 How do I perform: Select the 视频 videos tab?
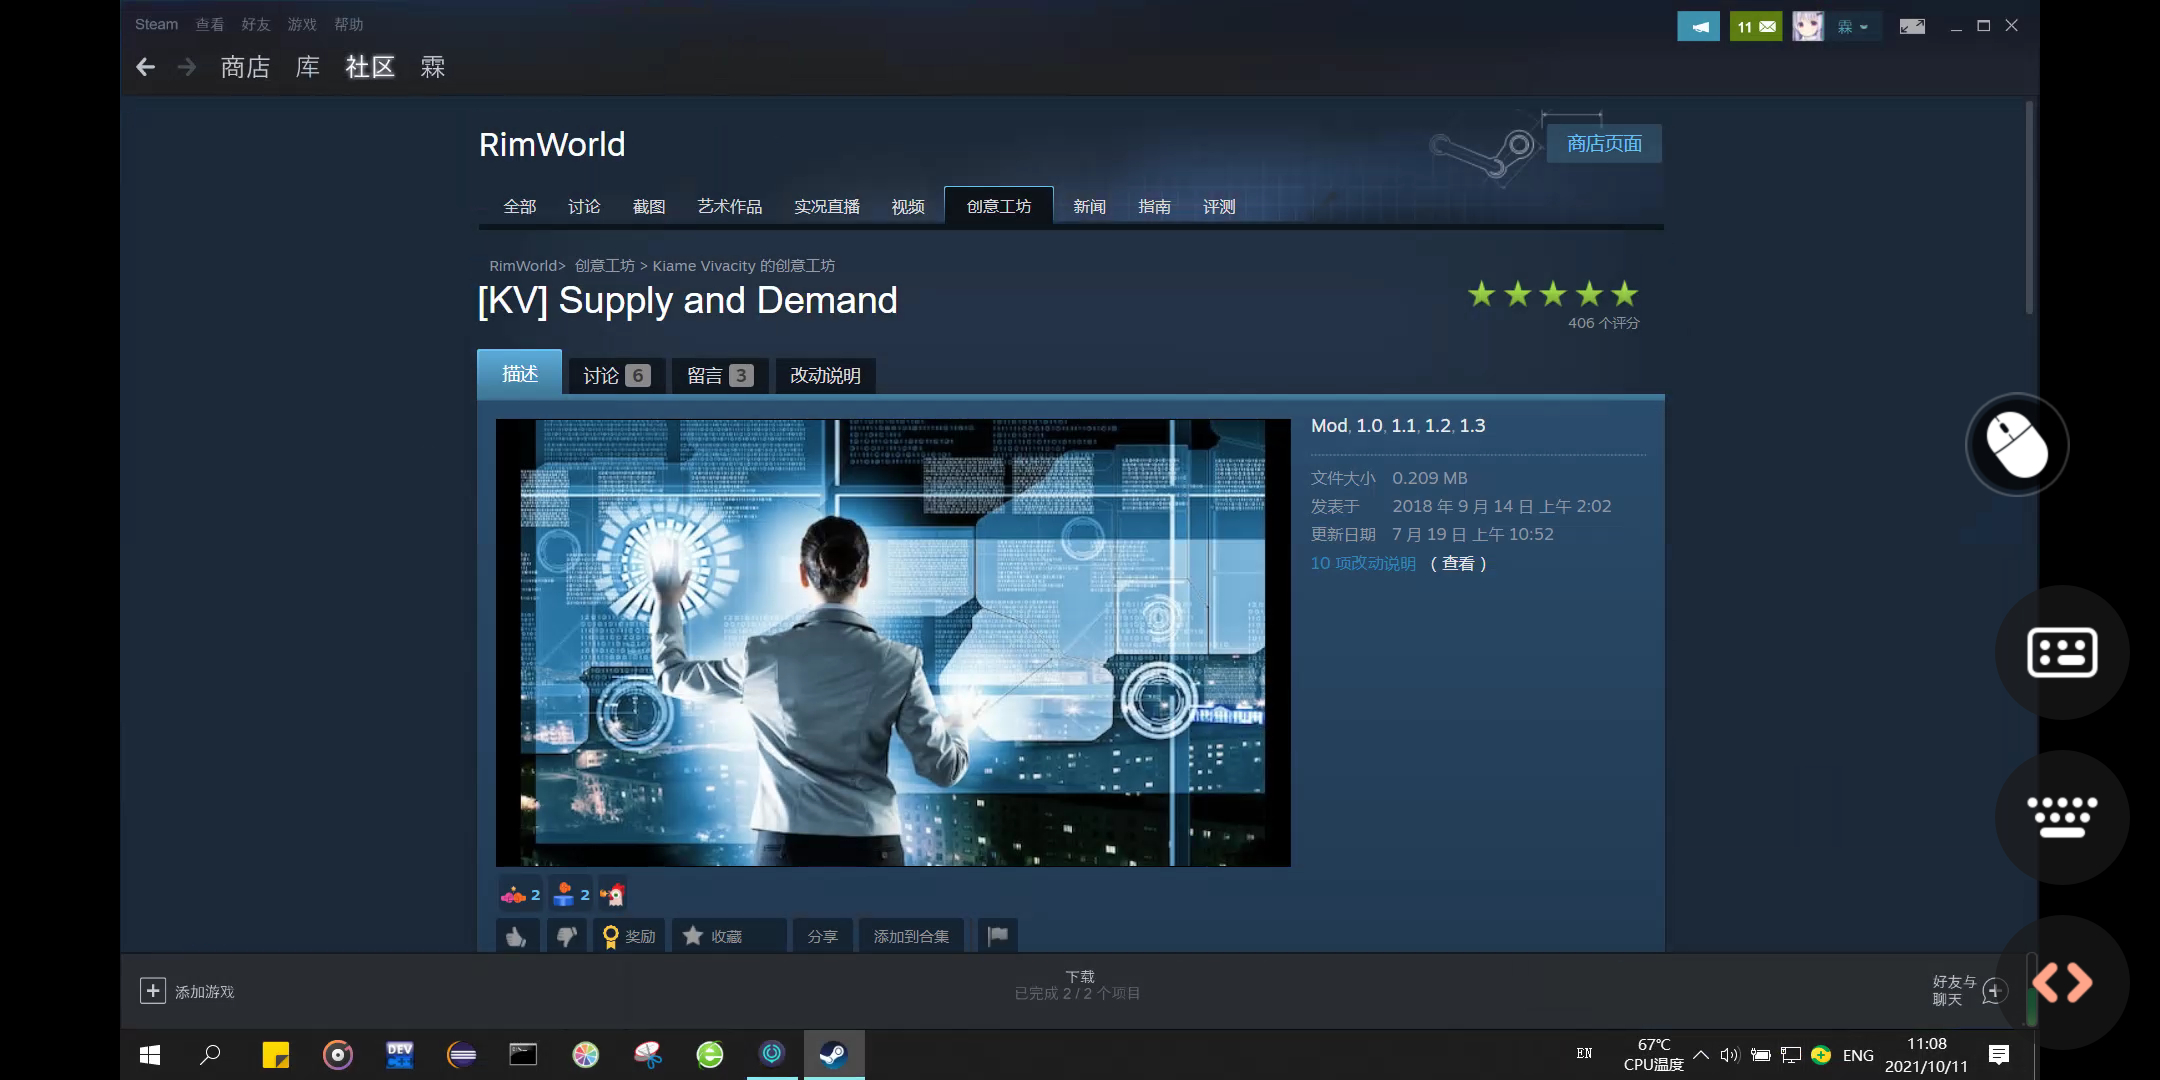coord(908,206)
